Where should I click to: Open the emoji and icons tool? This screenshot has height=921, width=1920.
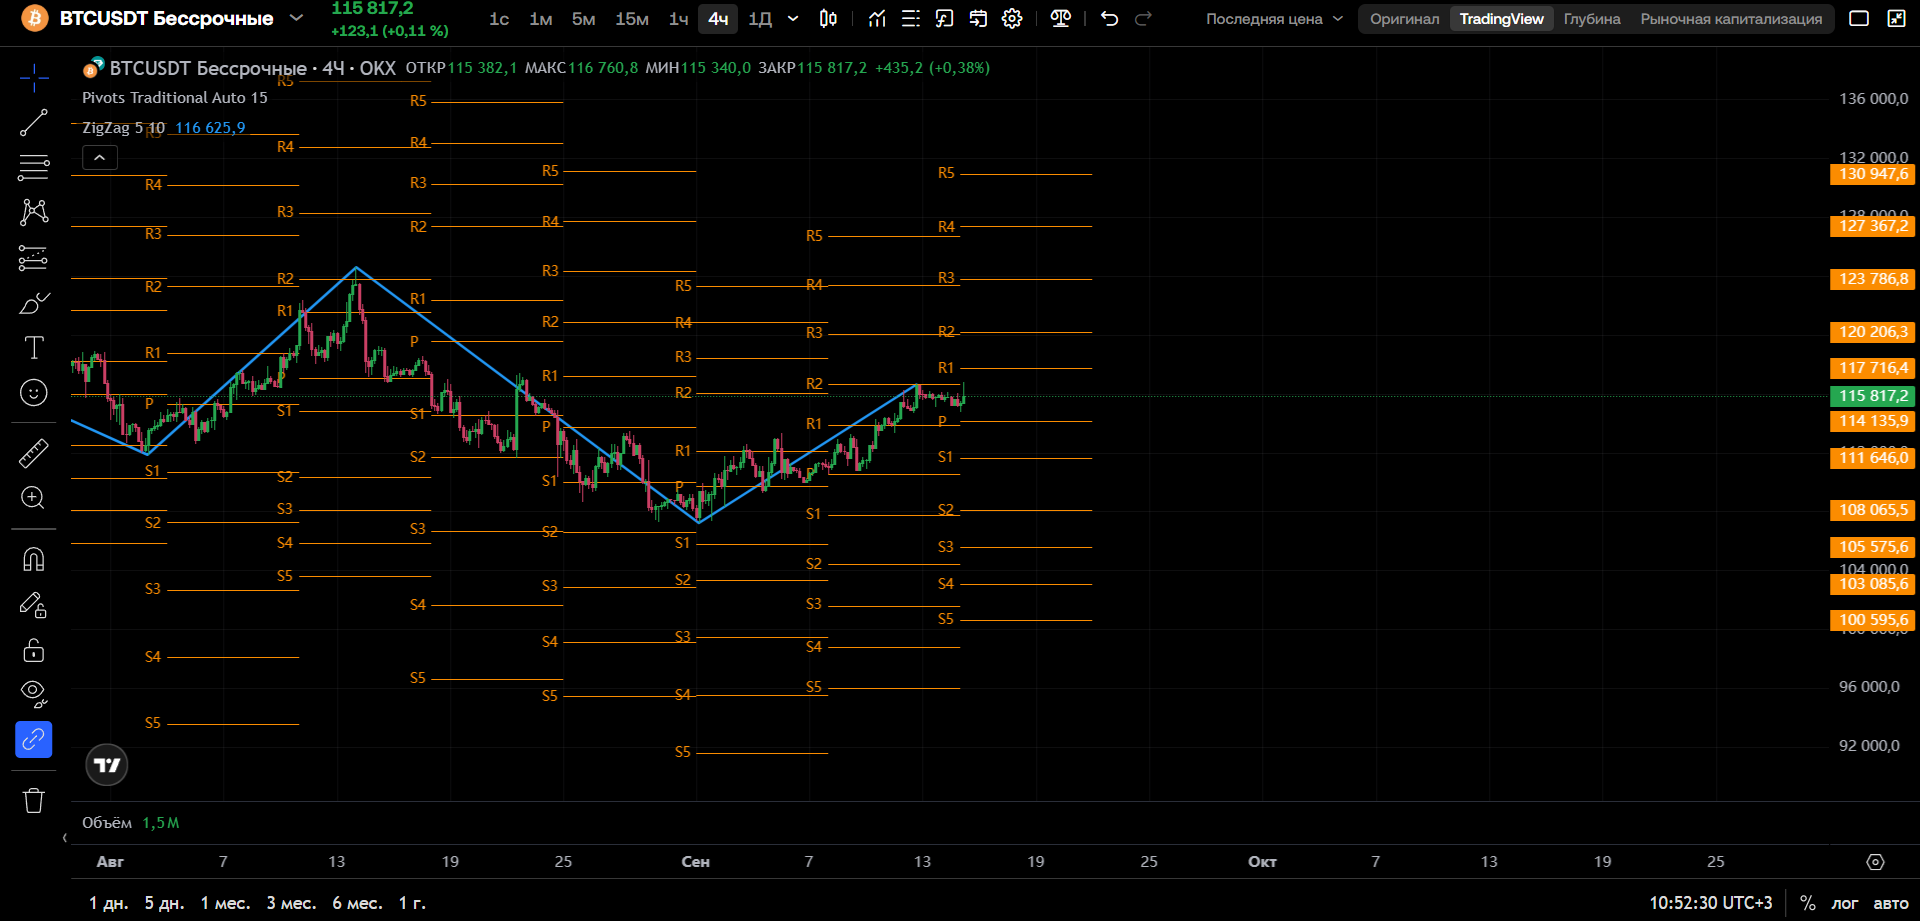tap(34, 393)
